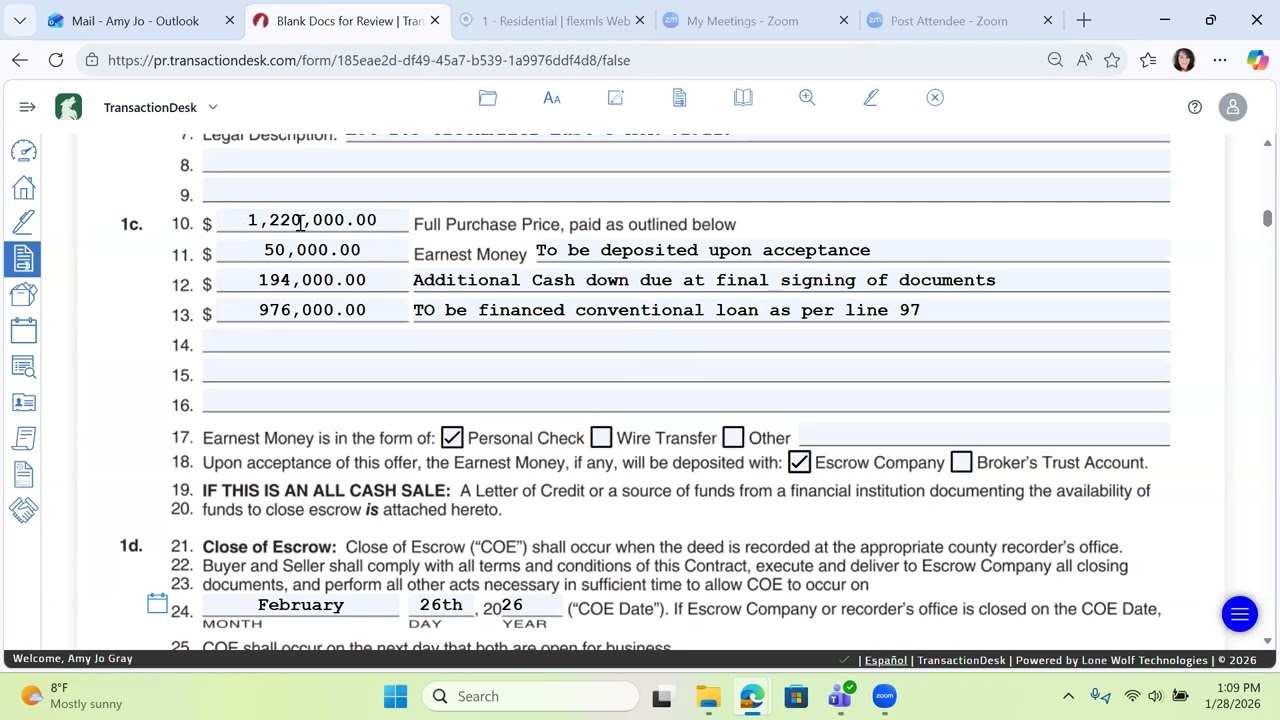Click the 976,000.00 amount field on line 13

(x=312, y=310)
